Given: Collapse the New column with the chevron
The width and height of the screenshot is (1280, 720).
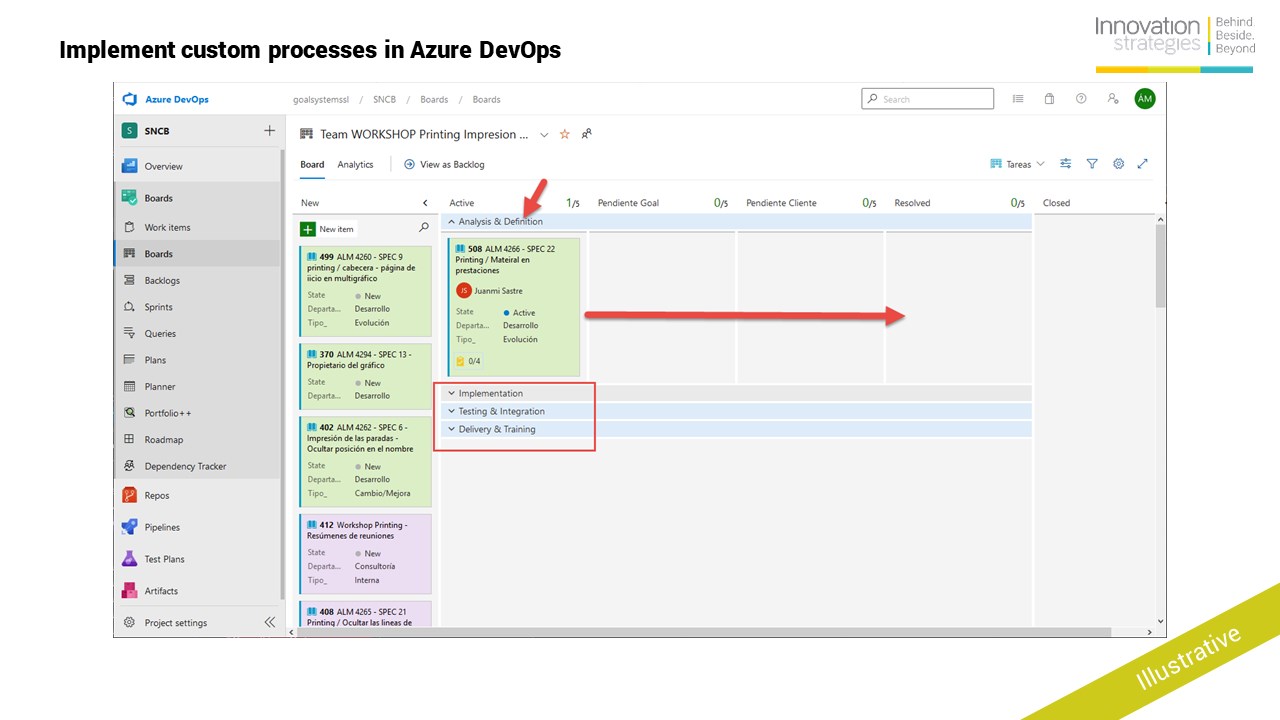Looking at the screenshot, I should [x=425, y=203].
